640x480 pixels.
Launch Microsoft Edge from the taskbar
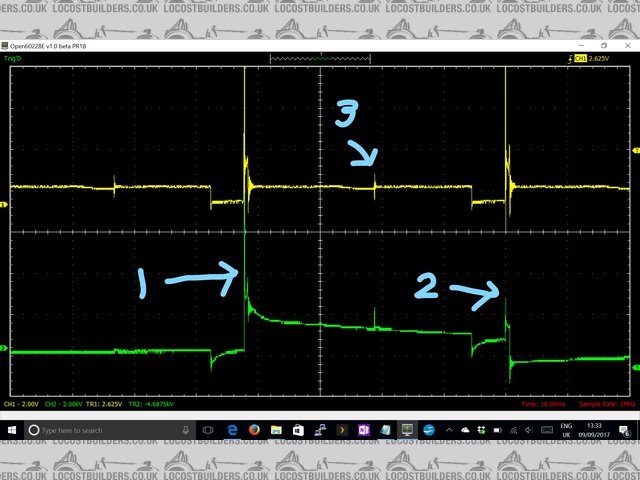[x=231, y=429]
